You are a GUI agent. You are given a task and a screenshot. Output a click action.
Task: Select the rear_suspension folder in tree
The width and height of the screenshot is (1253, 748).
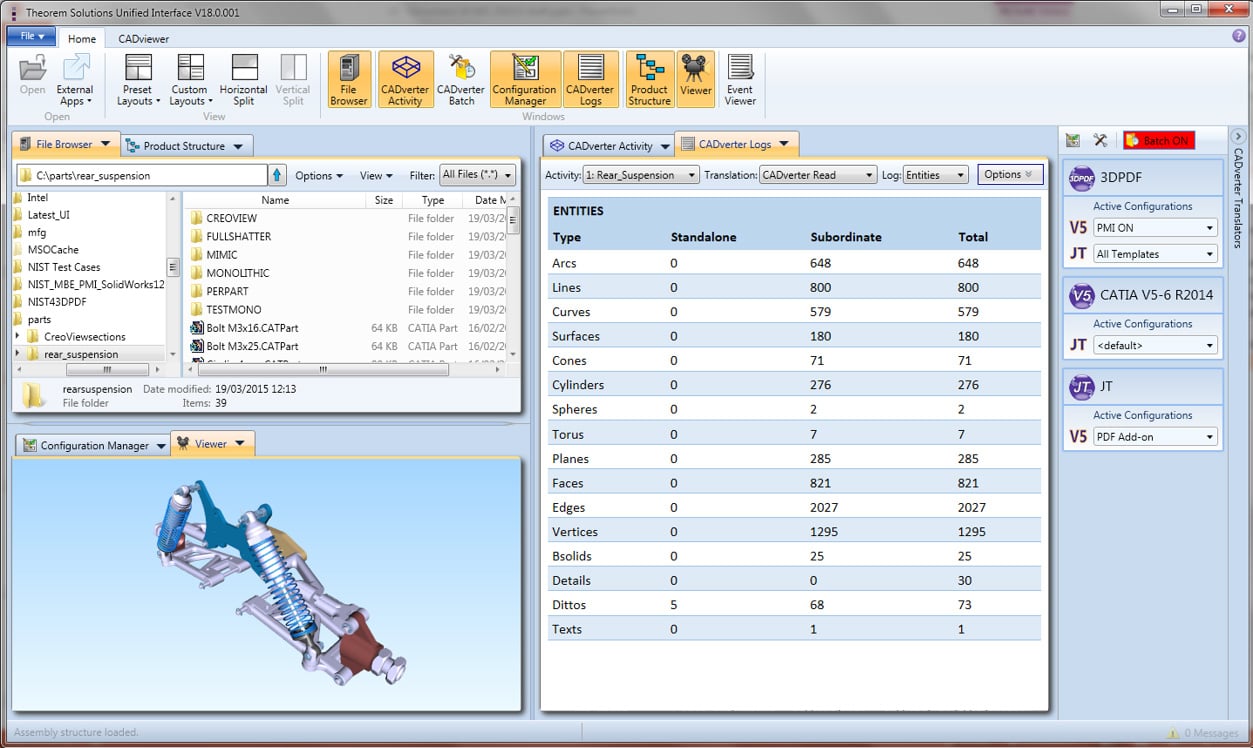pos(80,354)
